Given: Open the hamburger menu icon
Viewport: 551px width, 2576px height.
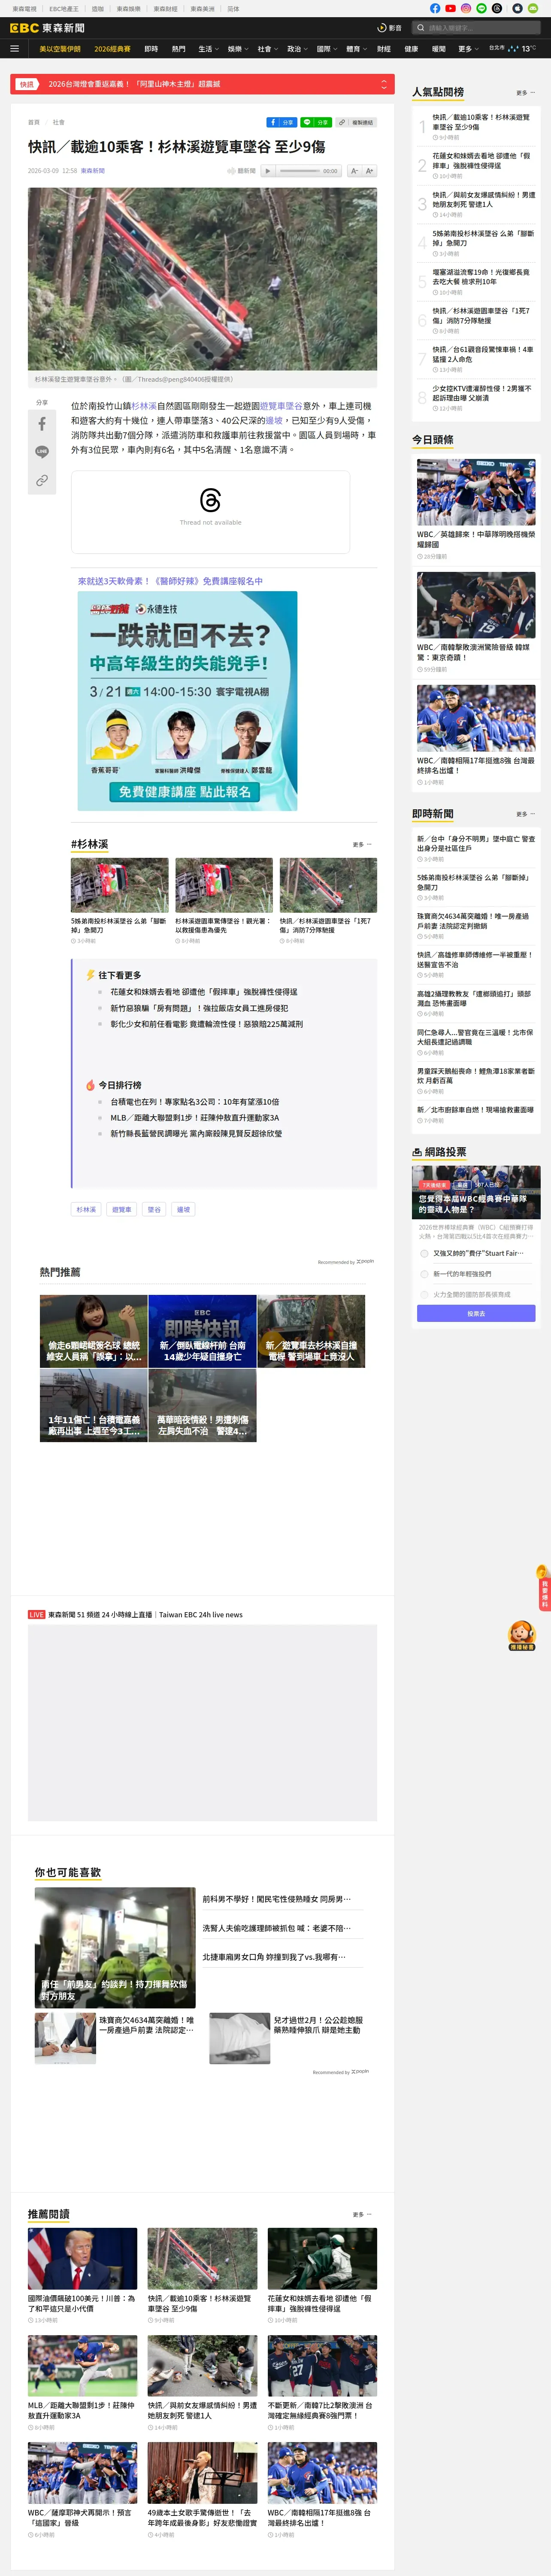Looking at the screenshot, I should coord(14,48).
